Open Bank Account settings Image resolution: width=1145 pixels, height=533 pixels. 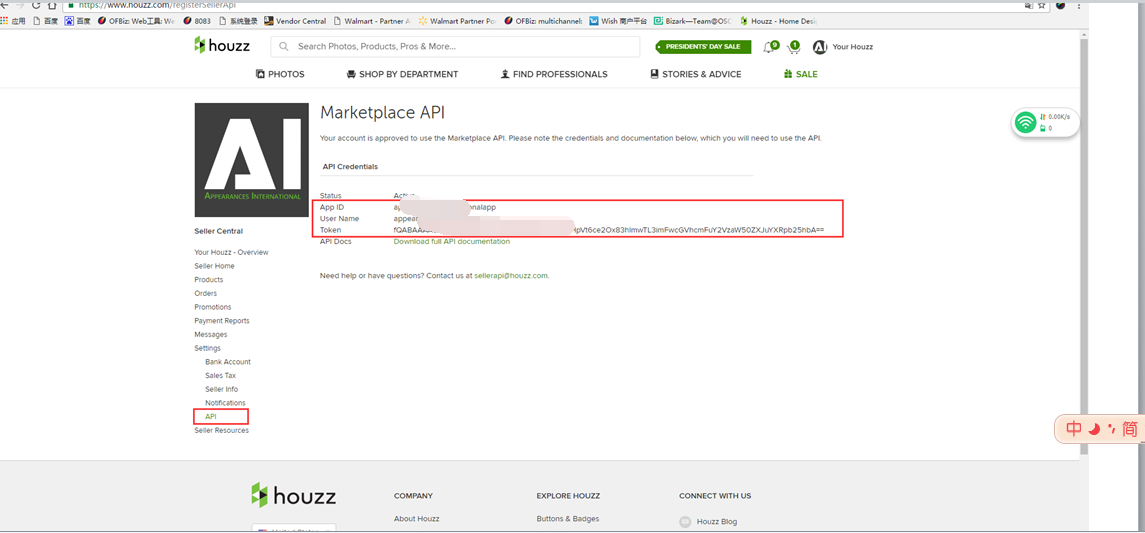pos(228,362)
